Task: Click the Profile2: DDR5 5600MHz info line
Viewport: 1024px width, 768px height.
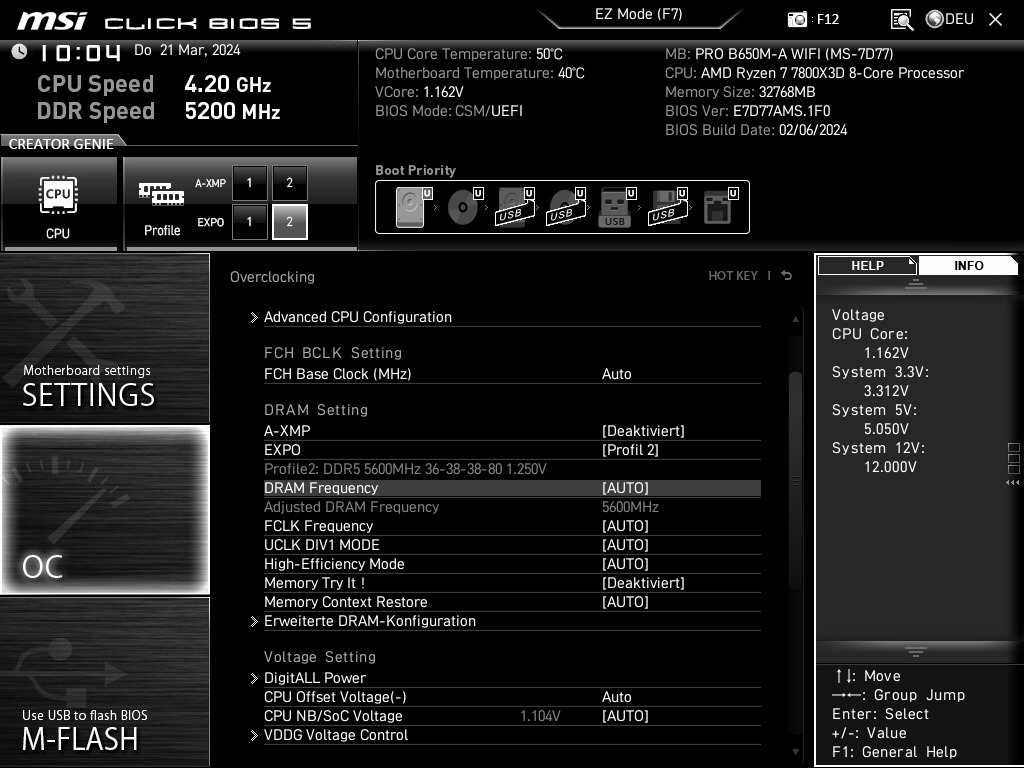Action: (405, 469)
